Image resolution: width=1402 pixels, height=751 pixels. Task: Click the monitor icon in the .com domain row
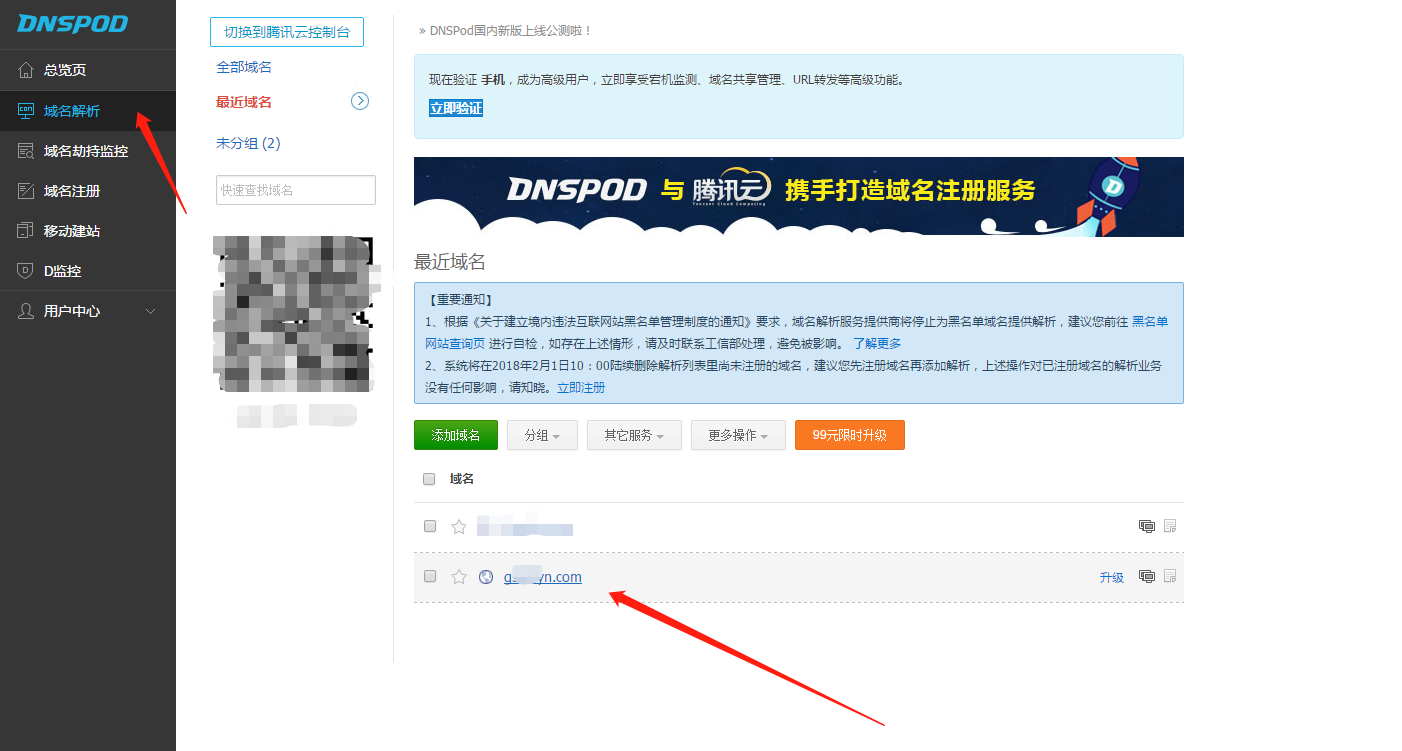(1147, 576)
